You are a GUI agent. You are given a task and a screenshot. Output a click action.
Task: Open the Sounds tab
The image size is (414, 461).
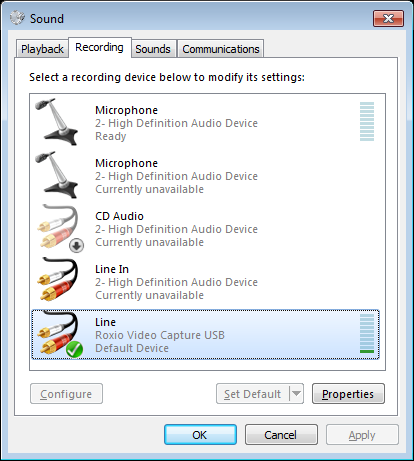click(x=153, y=49)
